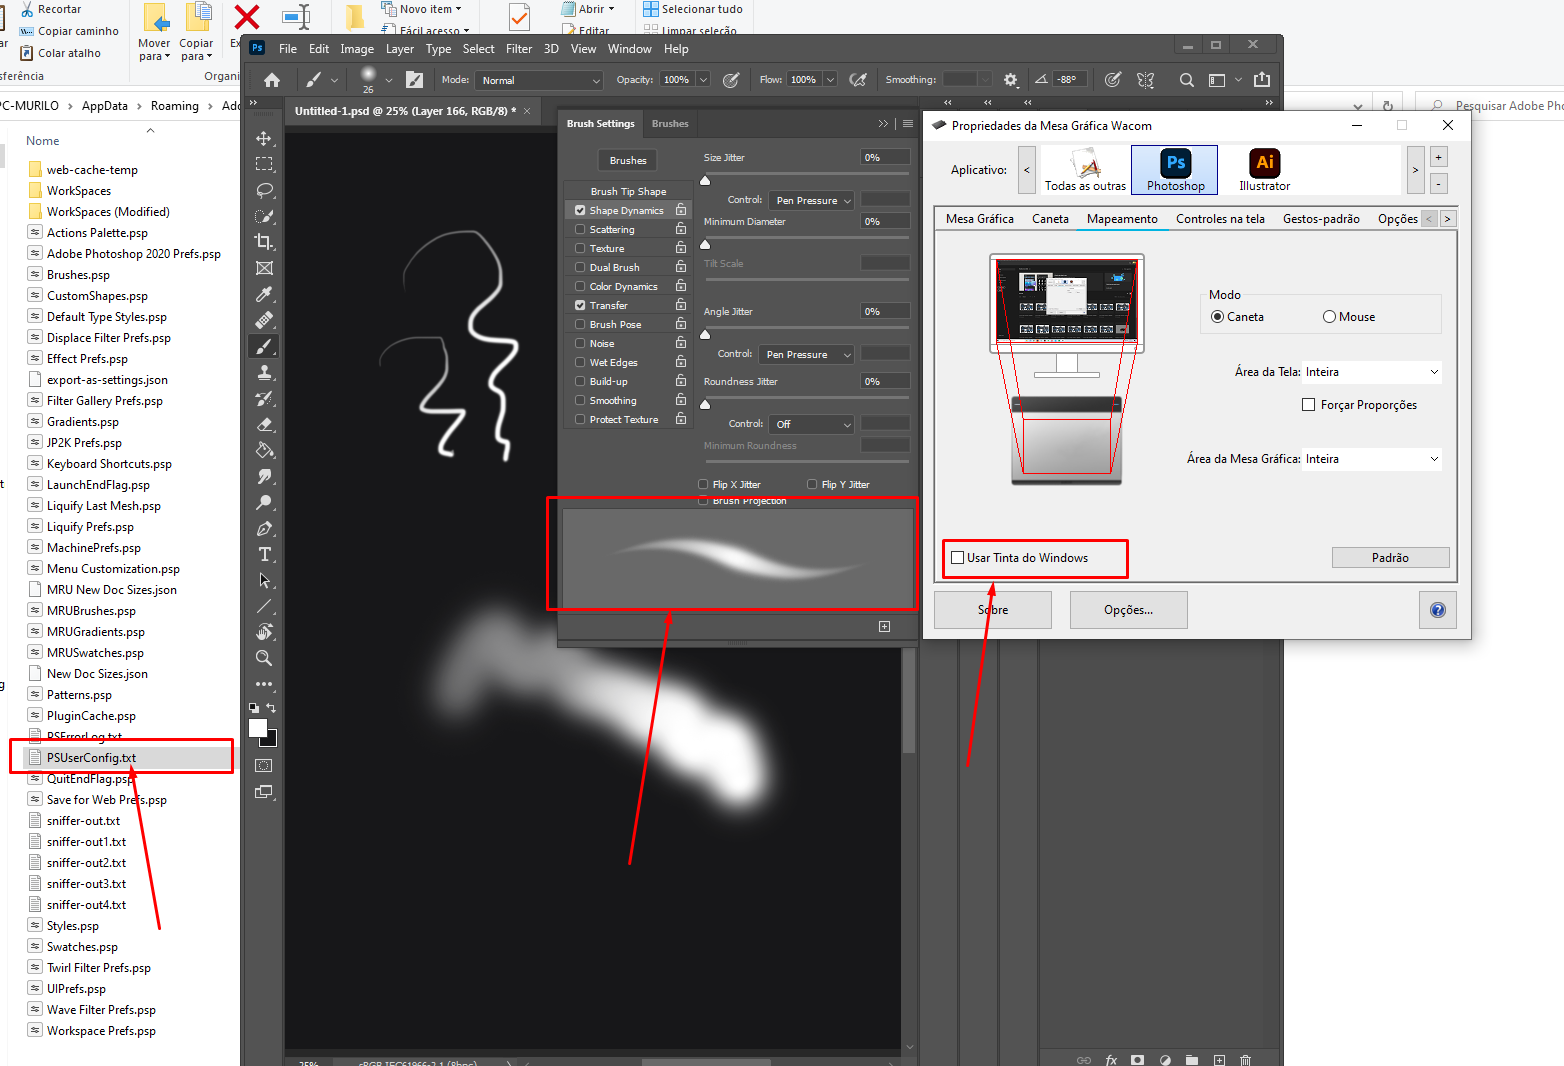
Task: Select the Clone Stamp tool
Action: (264, 372)
